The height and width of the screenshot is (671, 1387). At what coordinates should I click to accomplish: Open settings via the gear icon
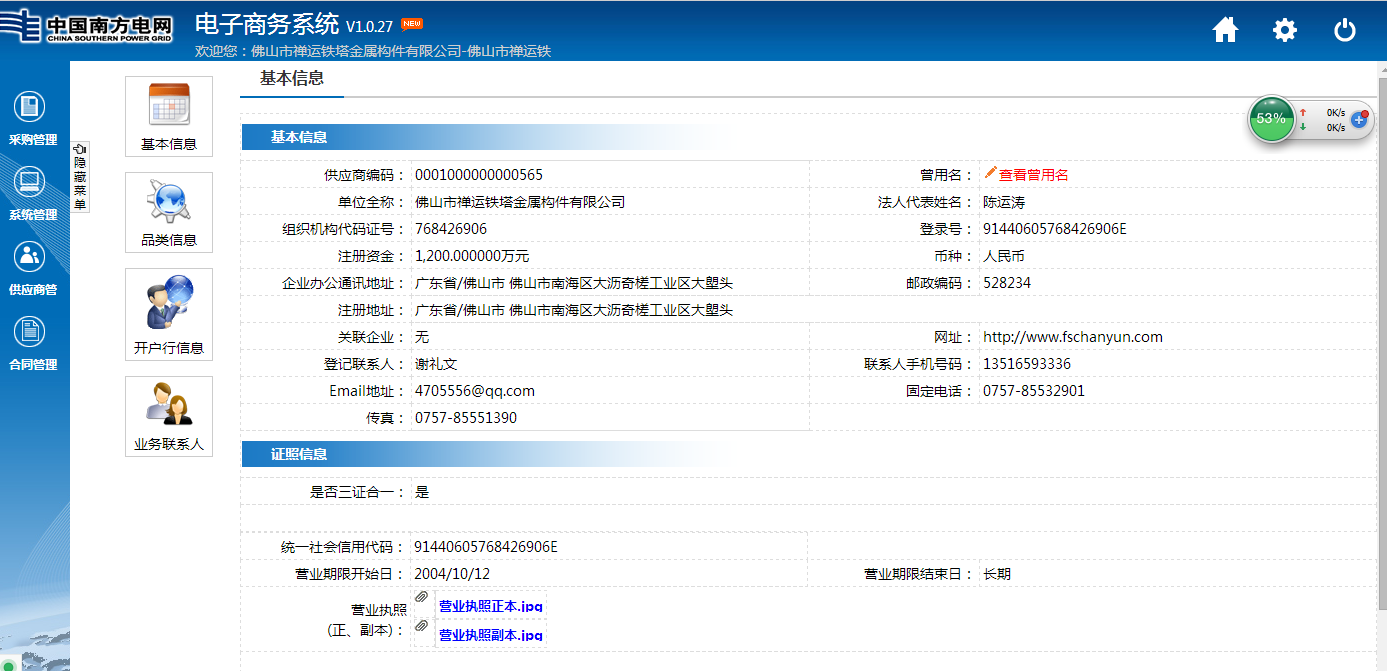pyautogui.click(x=1284, y=30)
